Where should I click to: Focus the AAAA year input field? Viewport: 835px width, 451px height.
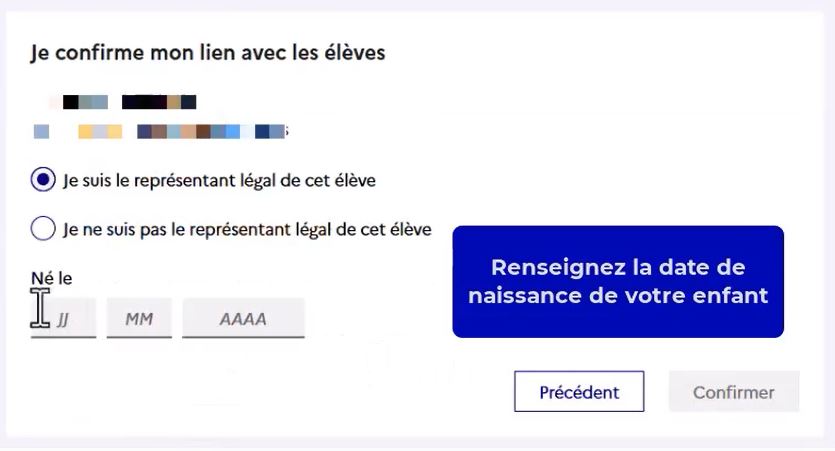click(243, 319)
